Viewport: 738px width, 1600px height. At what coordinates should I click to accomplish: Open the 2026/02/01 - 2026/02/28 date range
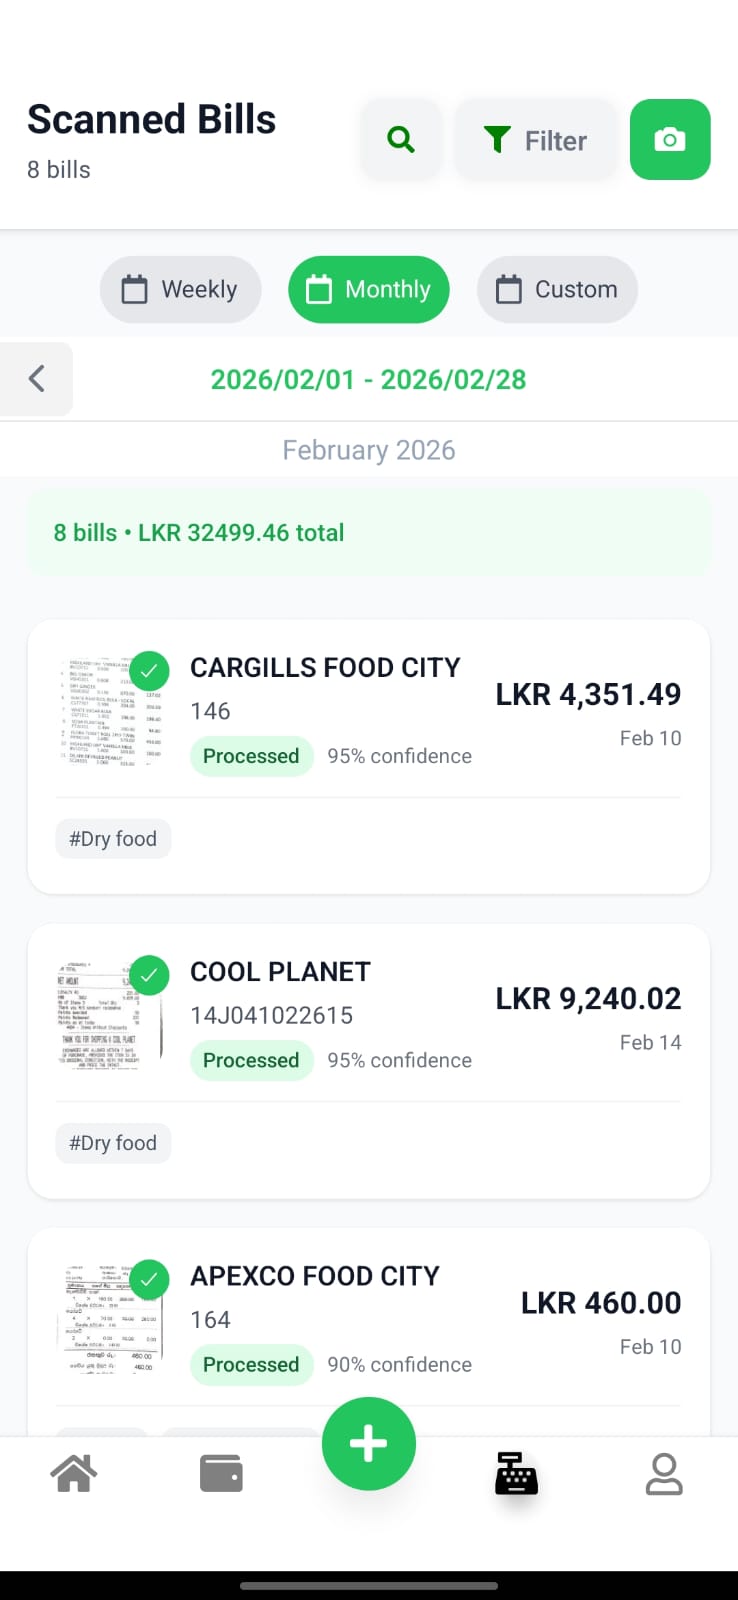pos(368,380)
